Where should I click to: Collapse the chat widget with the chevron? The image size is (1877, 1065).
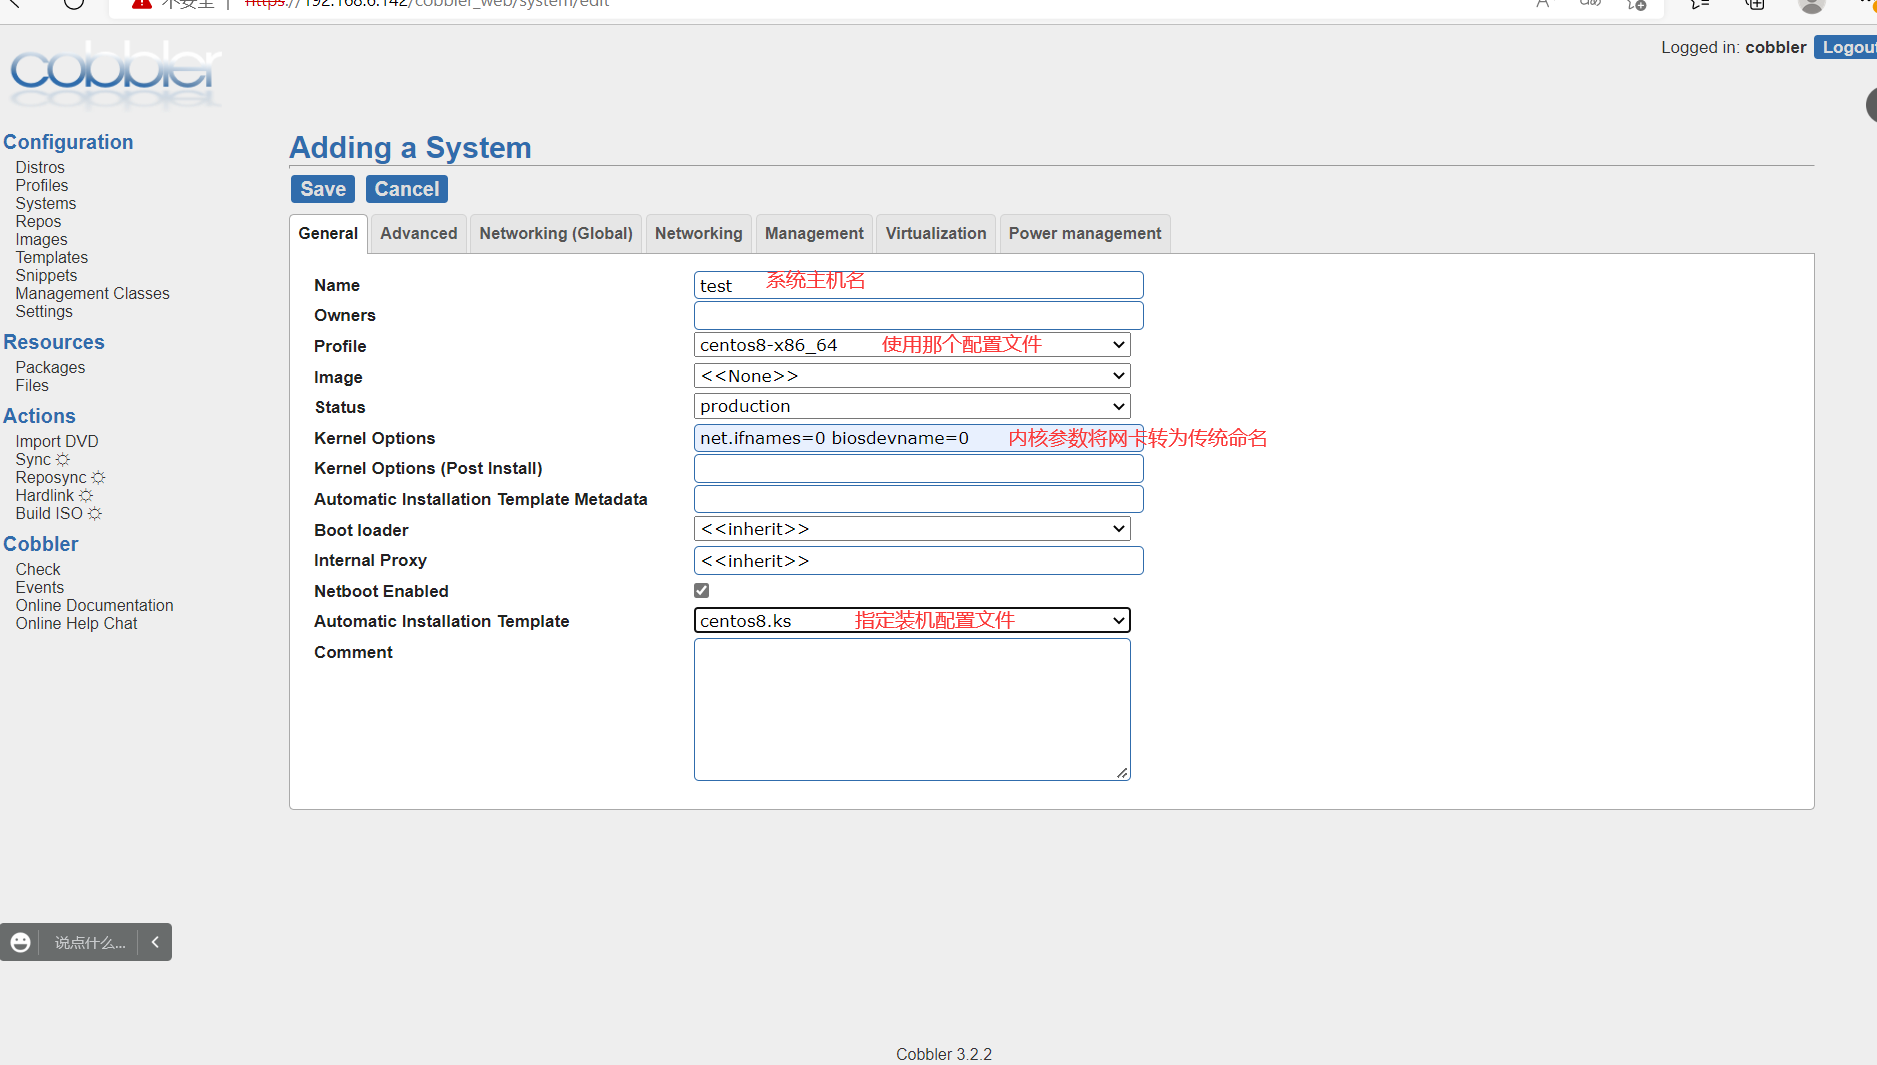point(155,942)
